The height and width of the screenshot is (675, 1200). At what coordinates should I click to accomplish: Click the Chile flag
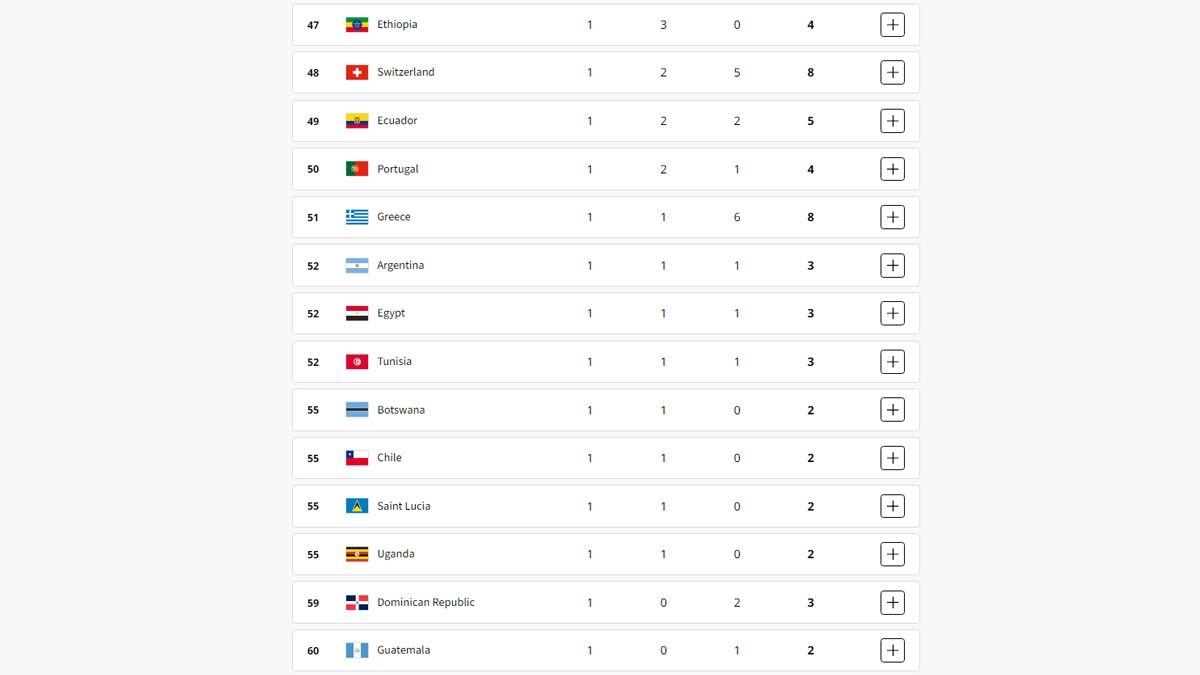pos(357,458)
